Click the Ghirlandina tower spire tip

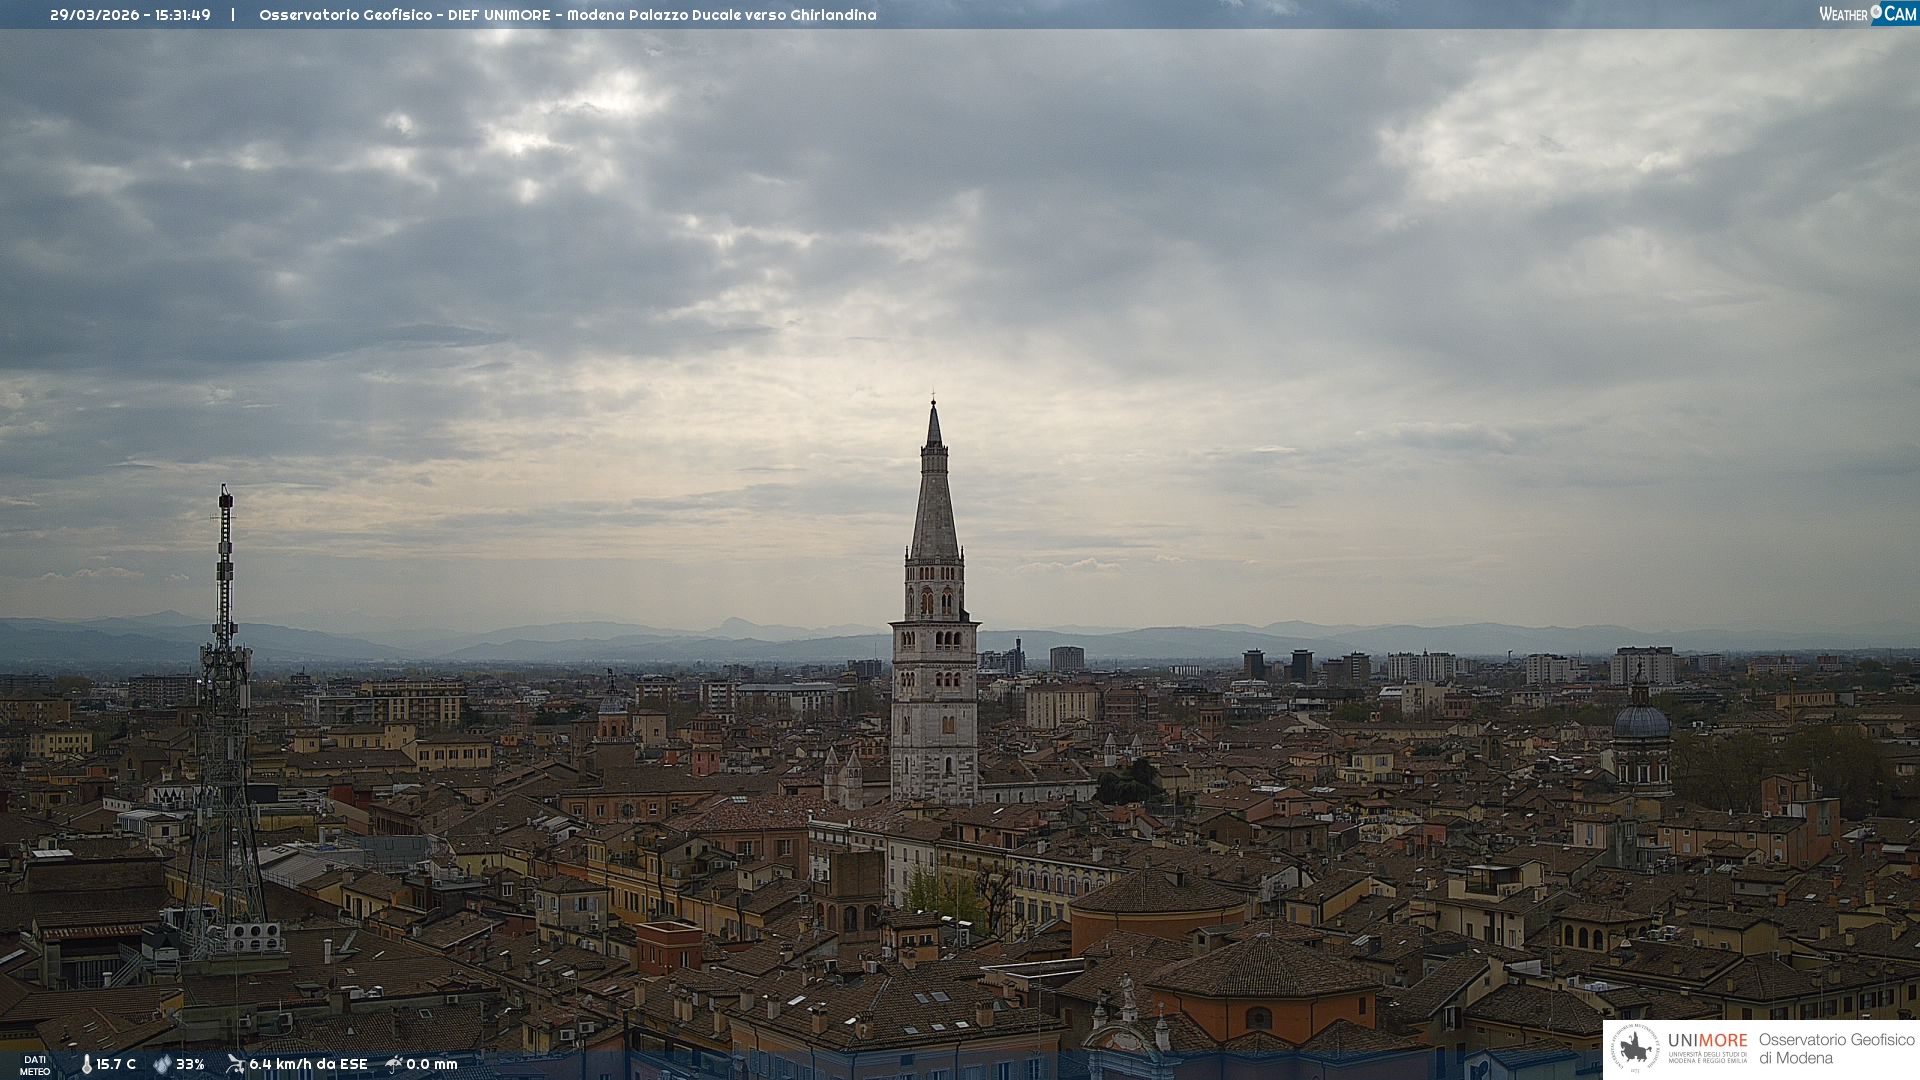[934, 404]
